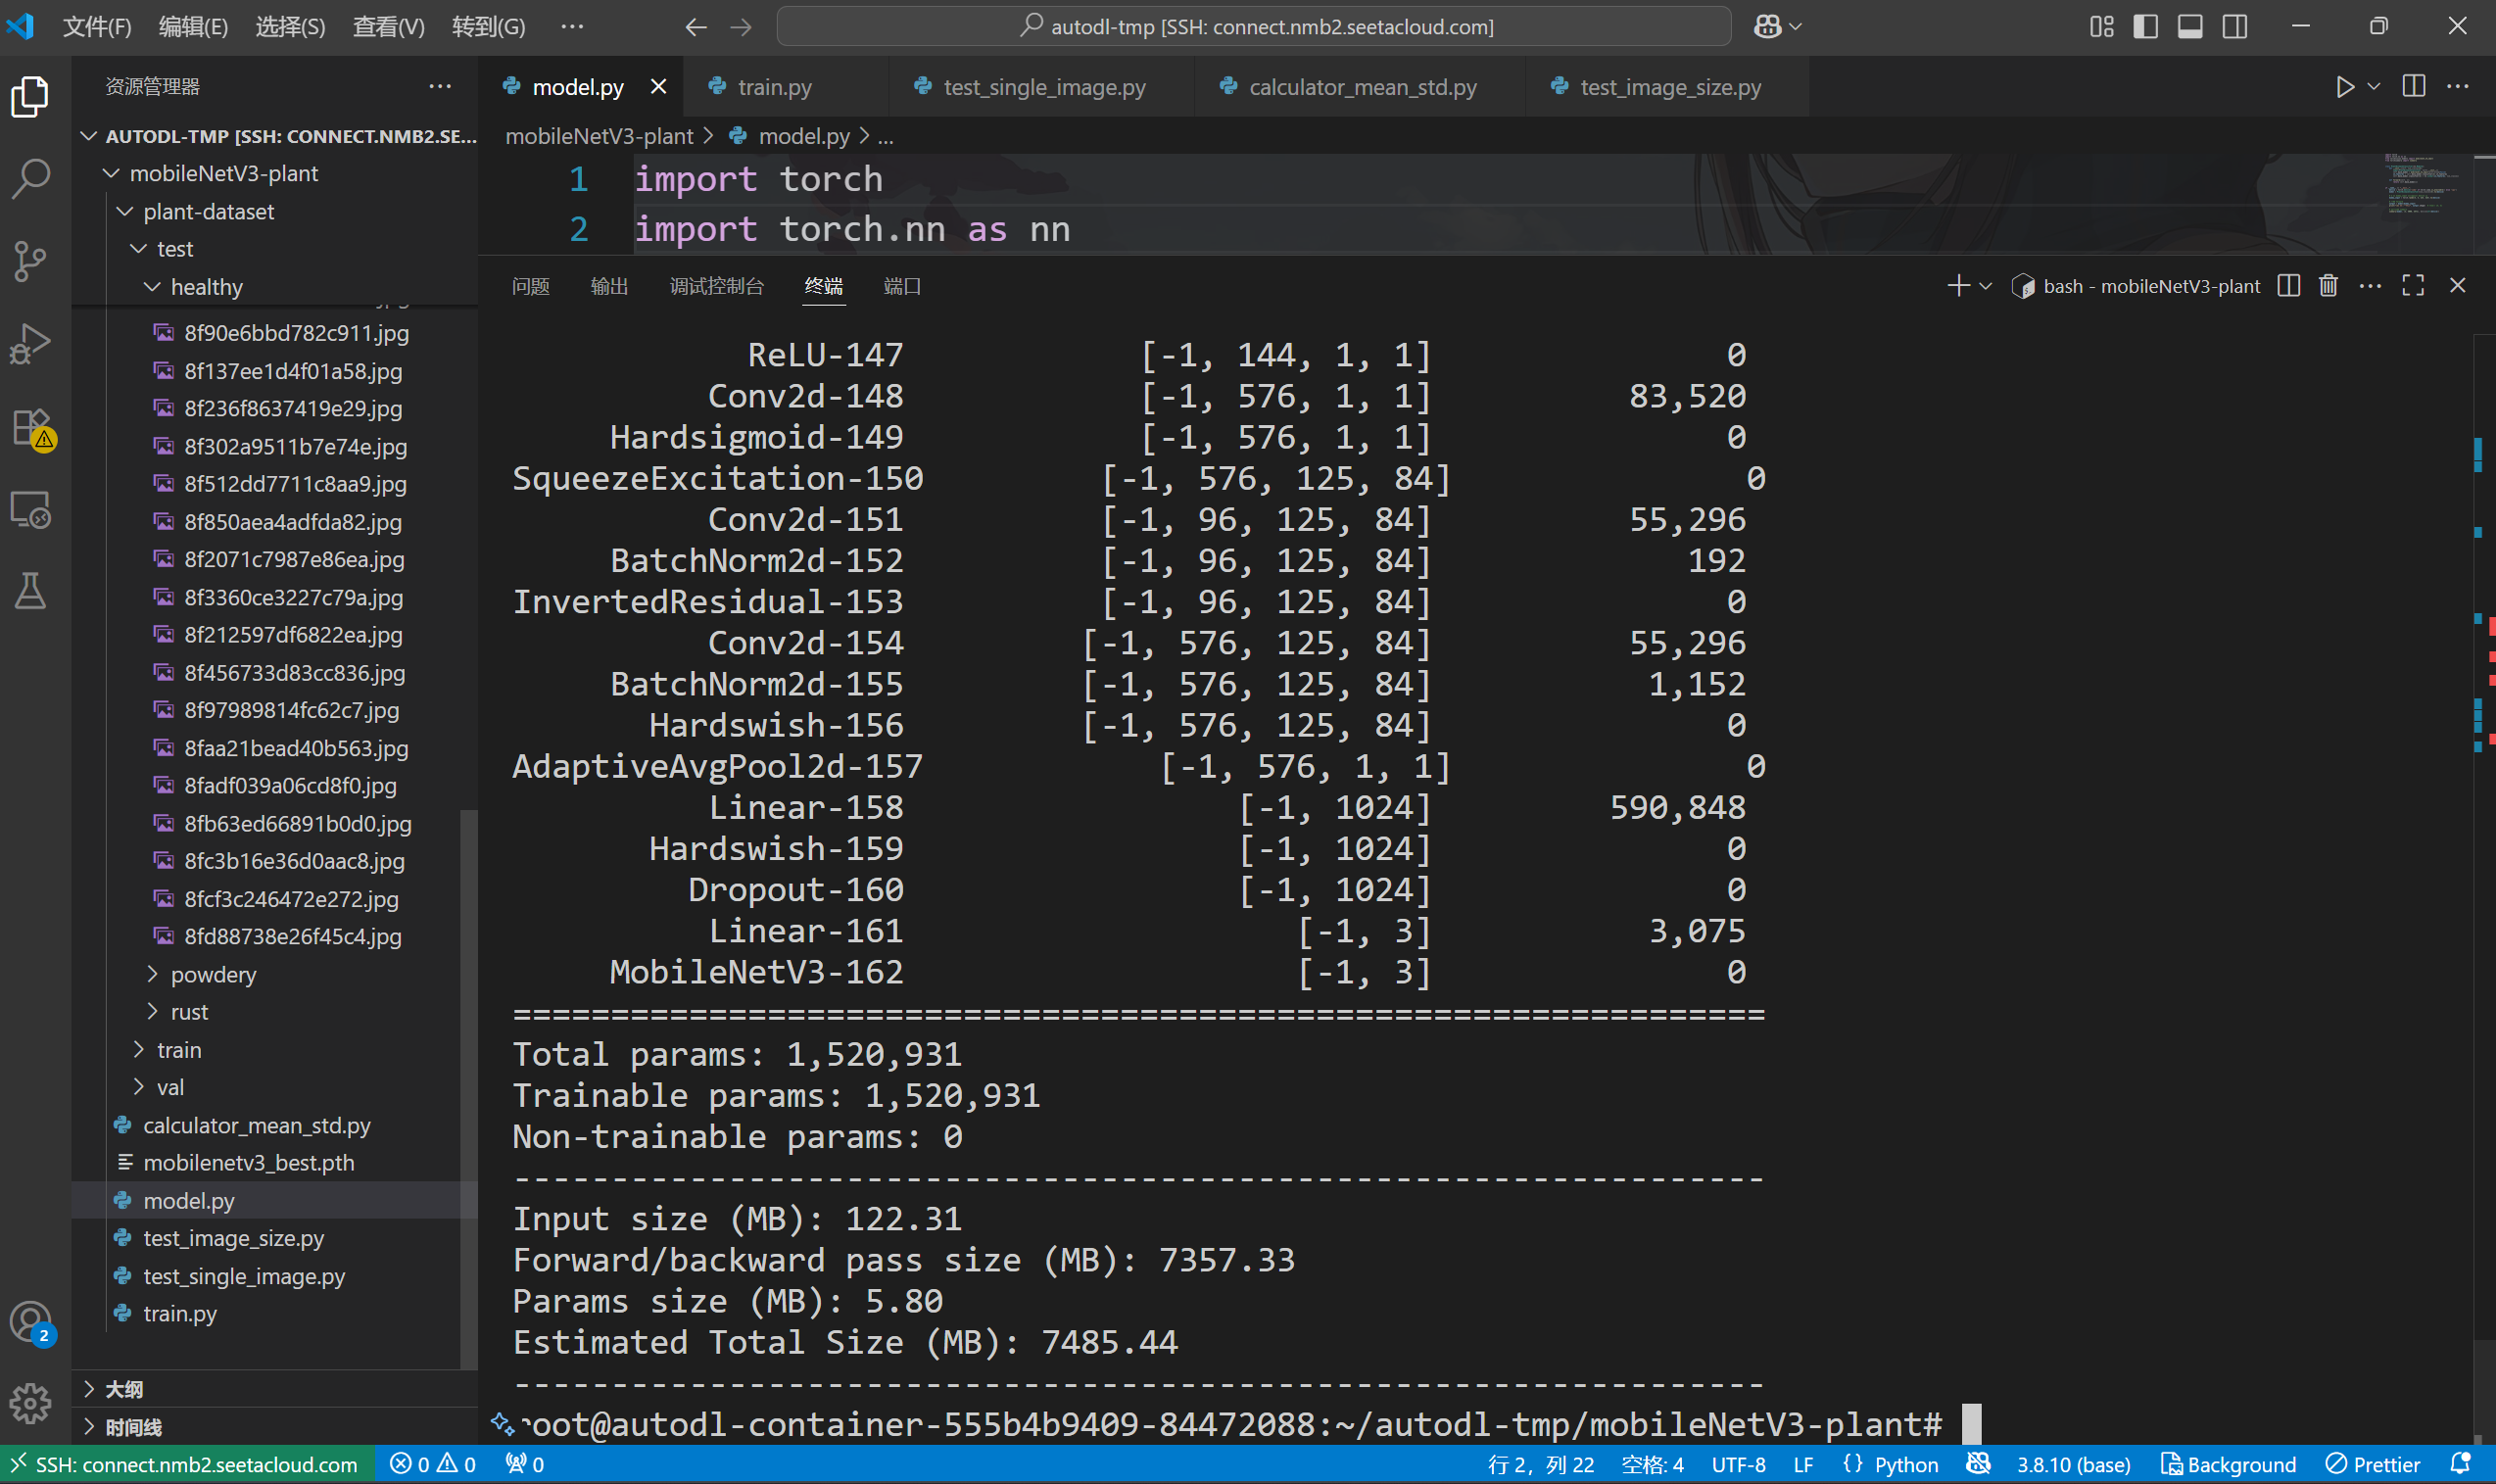This screenshot has height=1484, width=2496.
Task: Click the command center search field
Action: pos(1254,27)
